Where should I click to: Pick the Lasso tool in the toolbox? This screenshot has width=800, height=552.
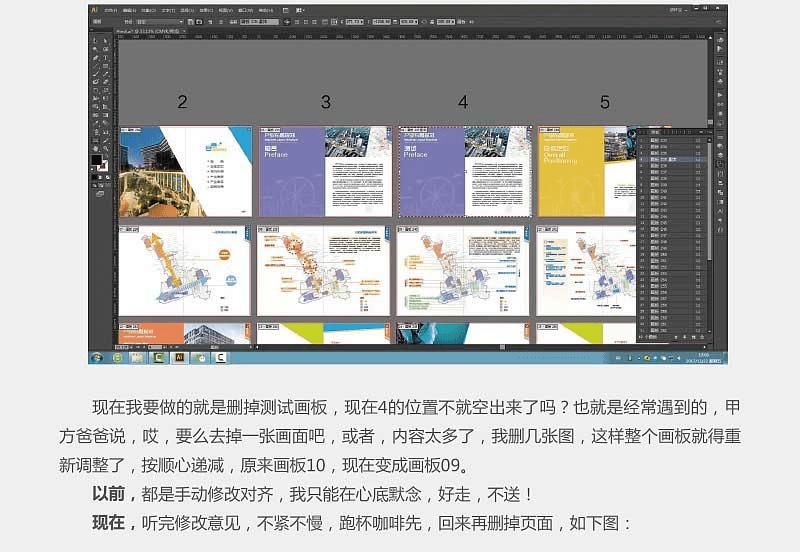[105, 49]
